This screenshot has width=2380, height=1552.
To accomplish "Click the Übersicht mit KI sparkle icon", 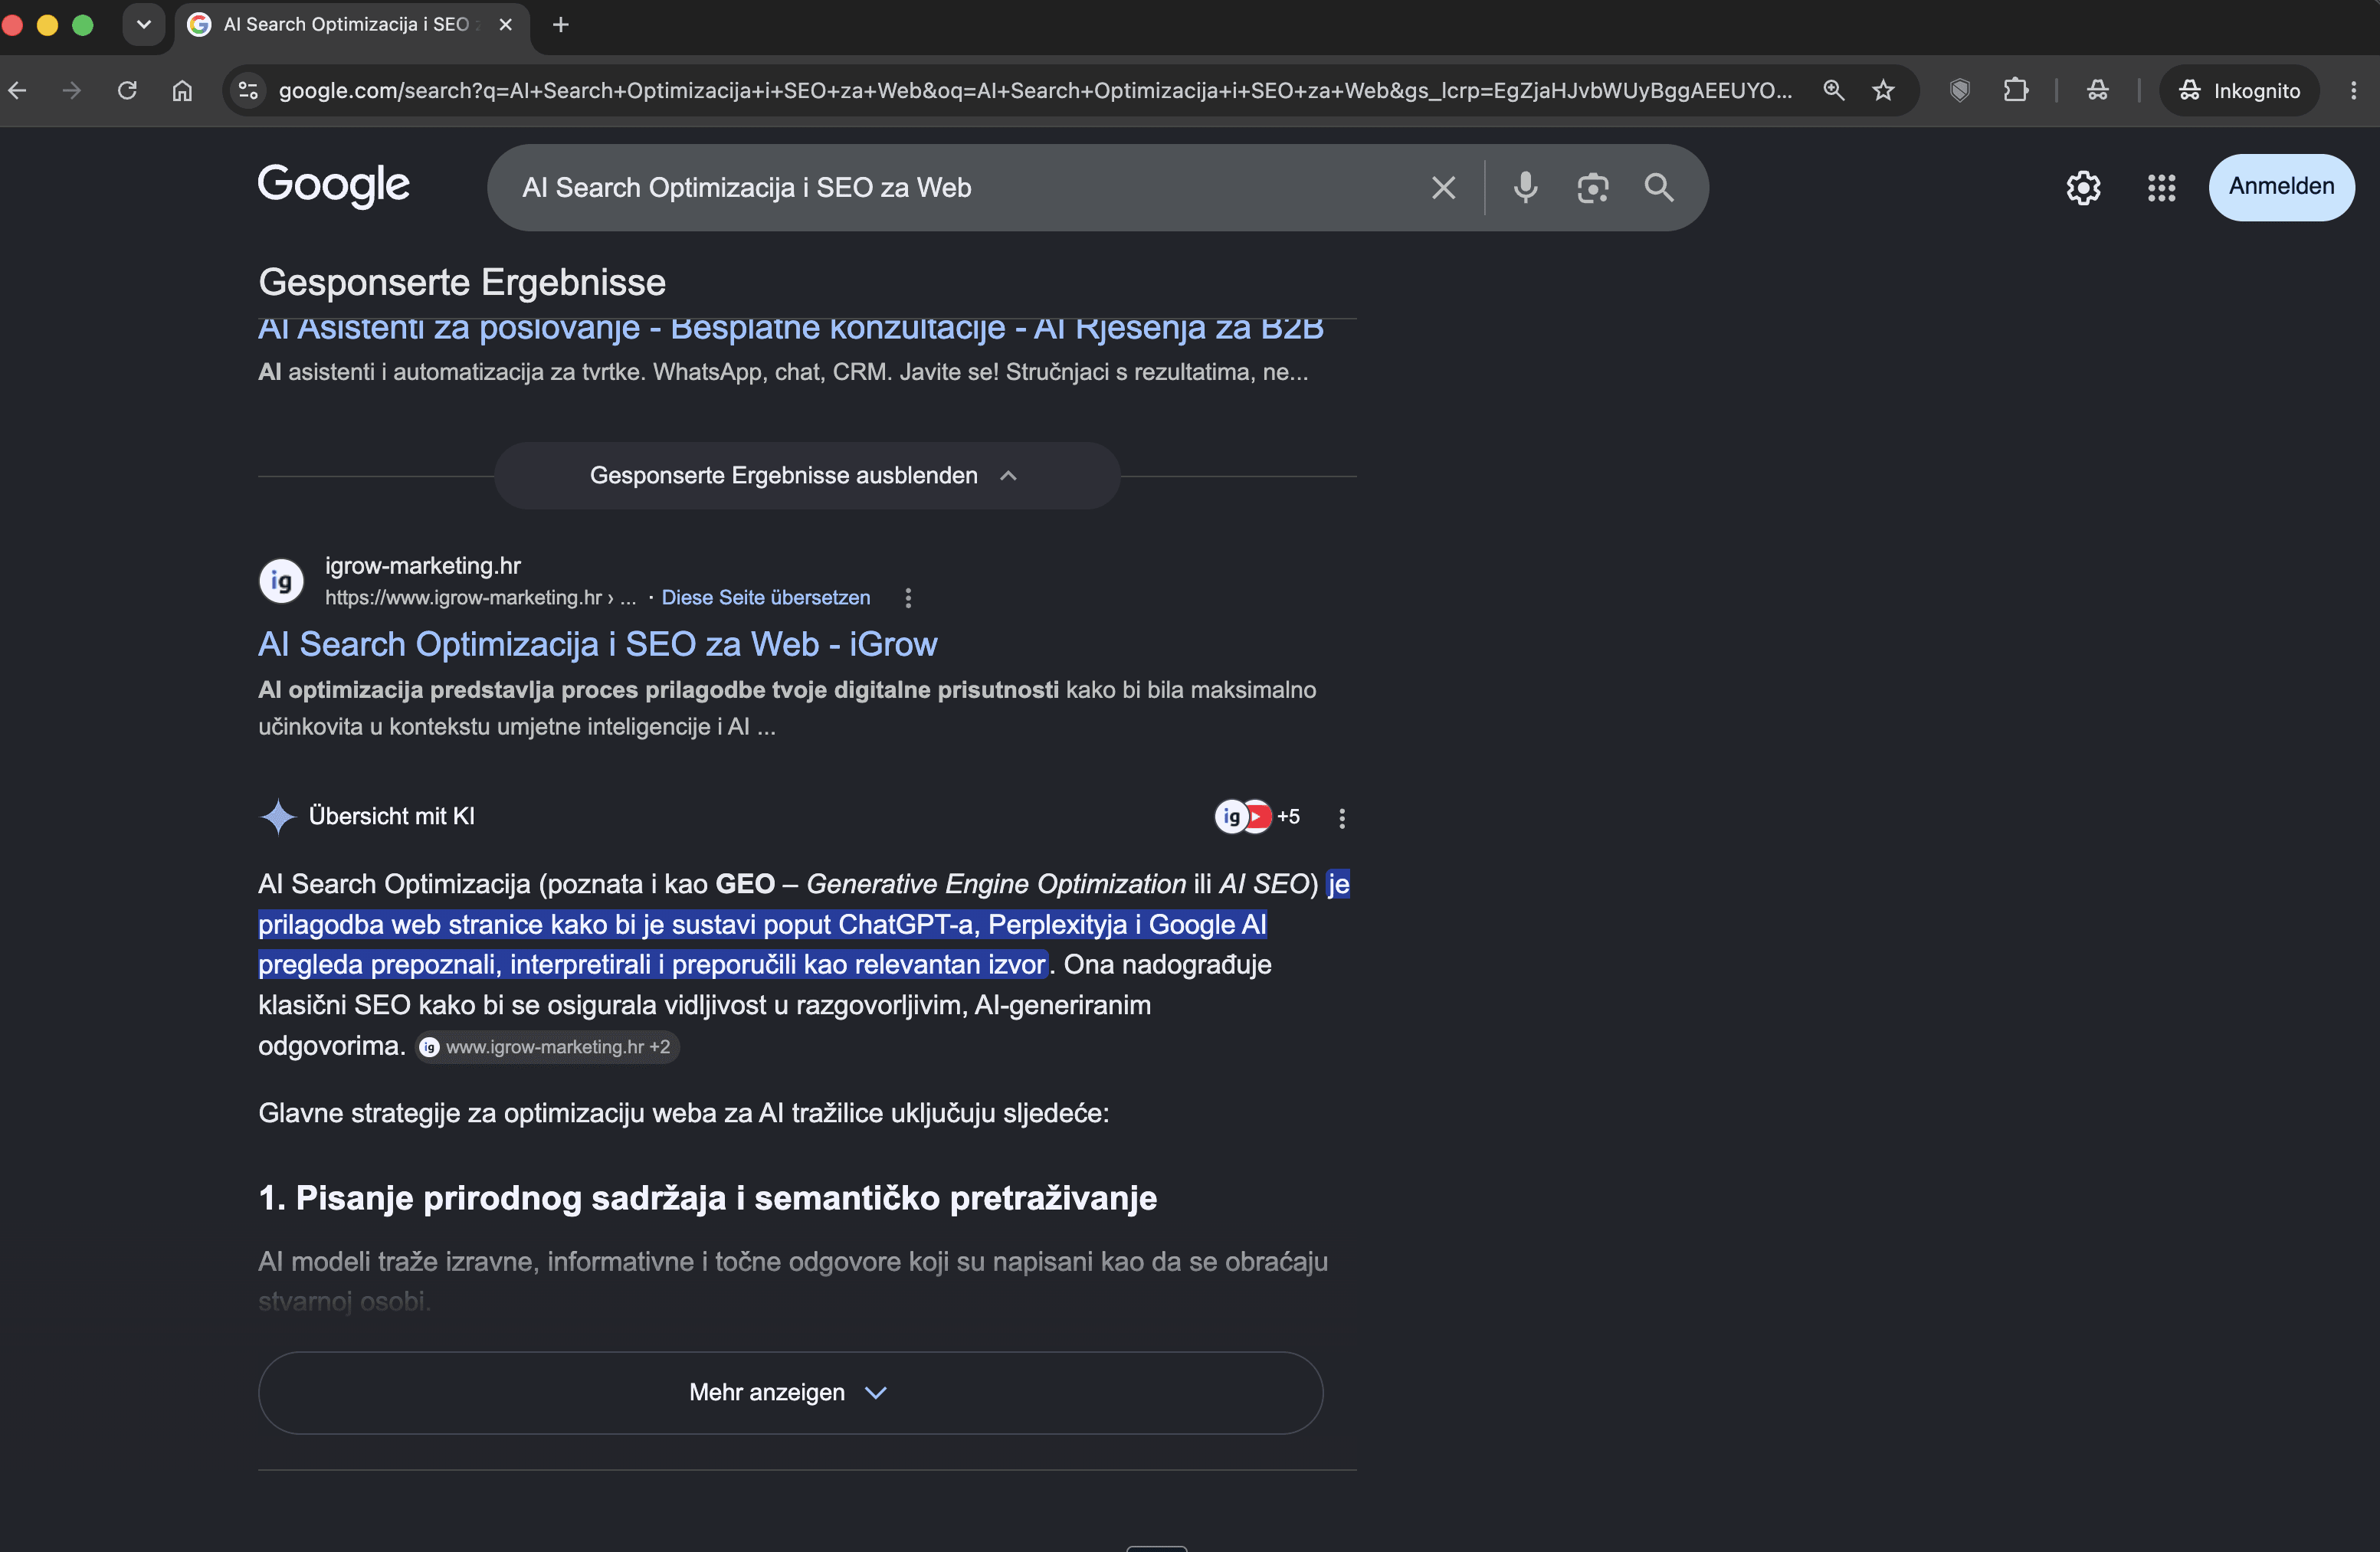I will pos(278,817).
